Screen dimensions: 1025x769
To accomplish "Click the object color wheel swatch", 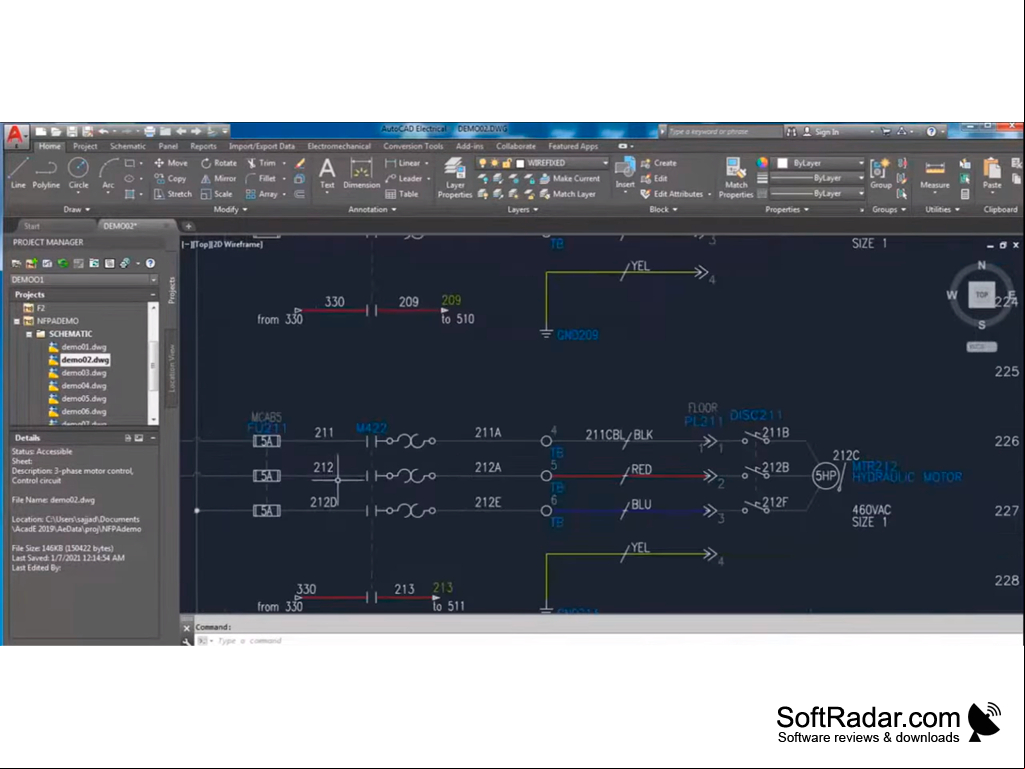I will 762,163.
